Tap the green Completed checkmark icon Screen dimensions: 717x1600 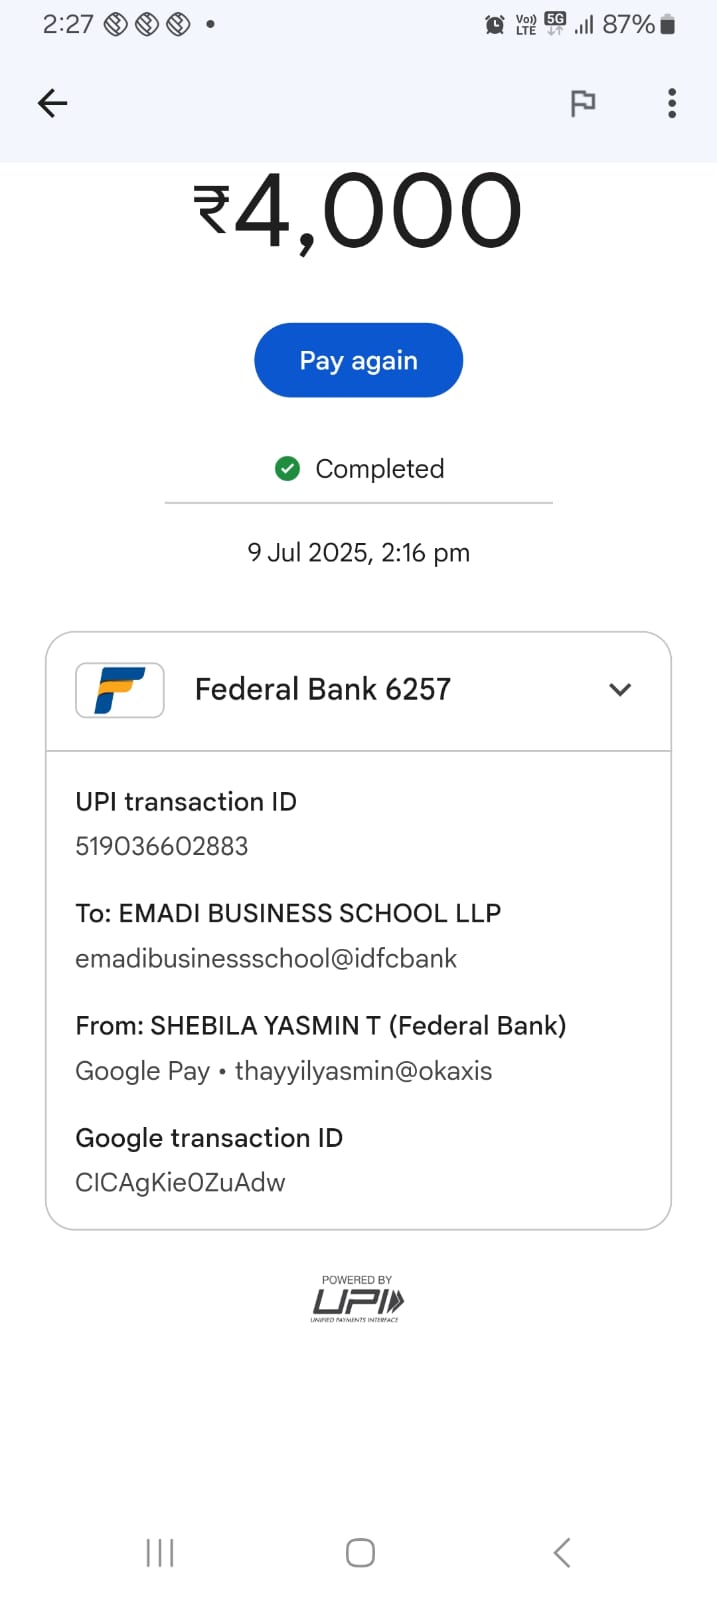coord(287,468)
